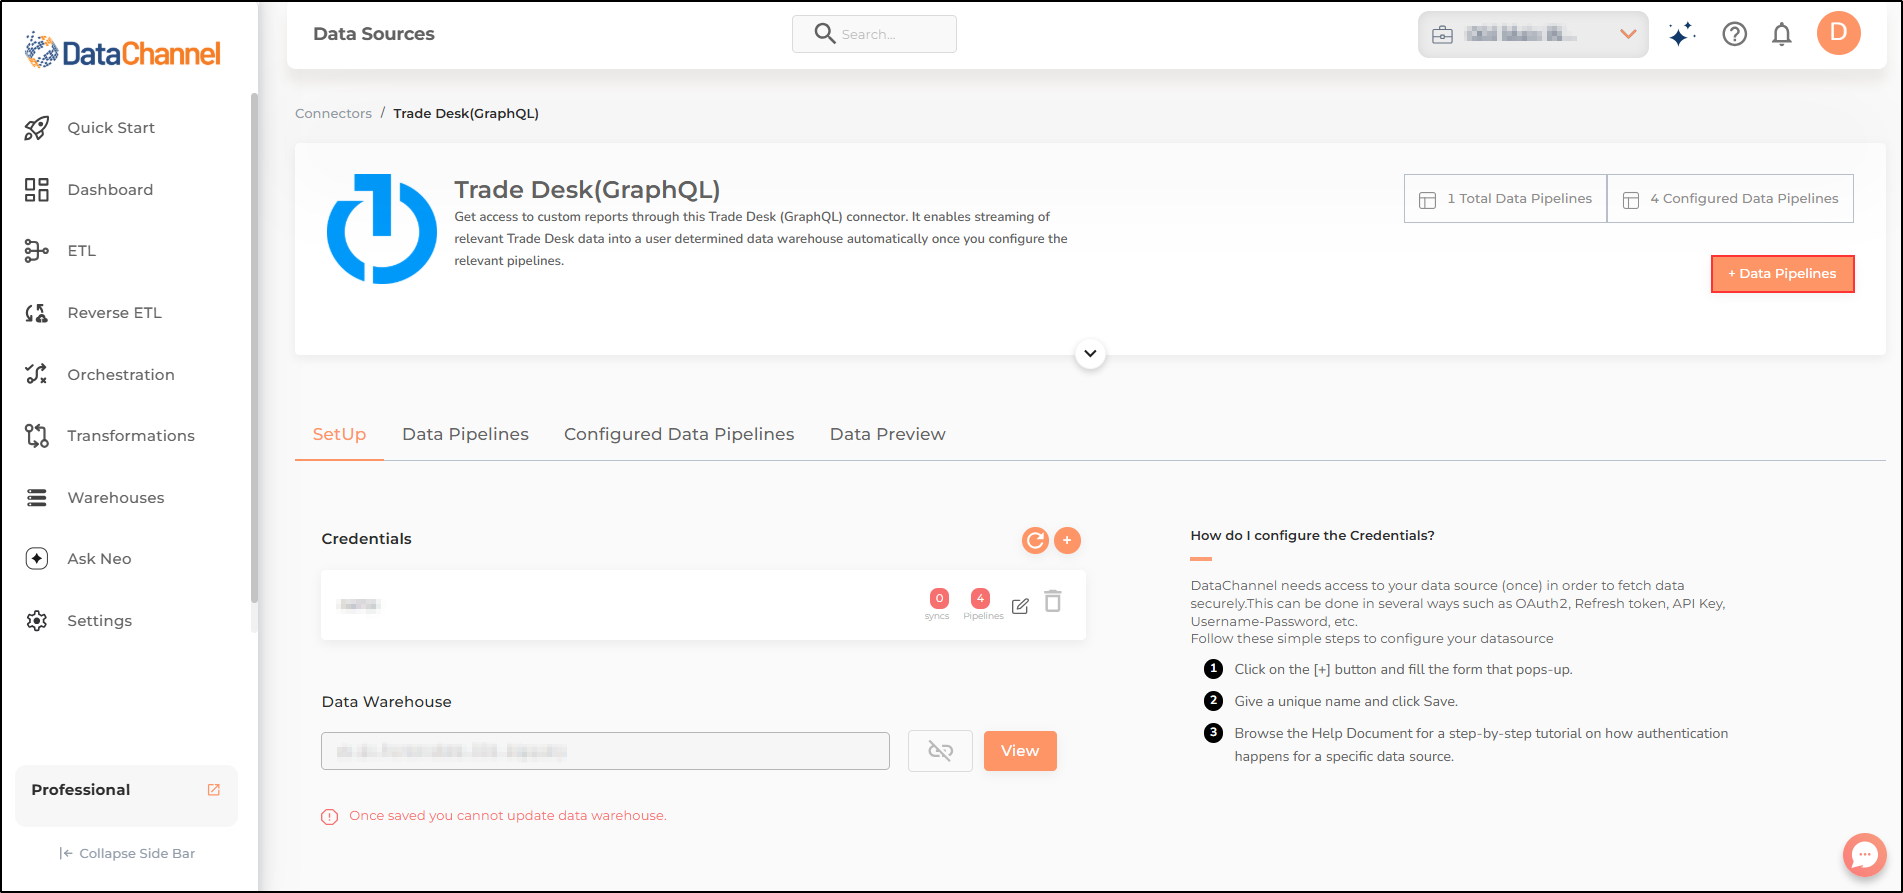Refresh credentials list icon
Image resolution: width=1903 pixels, height=893 pixels.
pyautogui.click(x=1035, y=541)
